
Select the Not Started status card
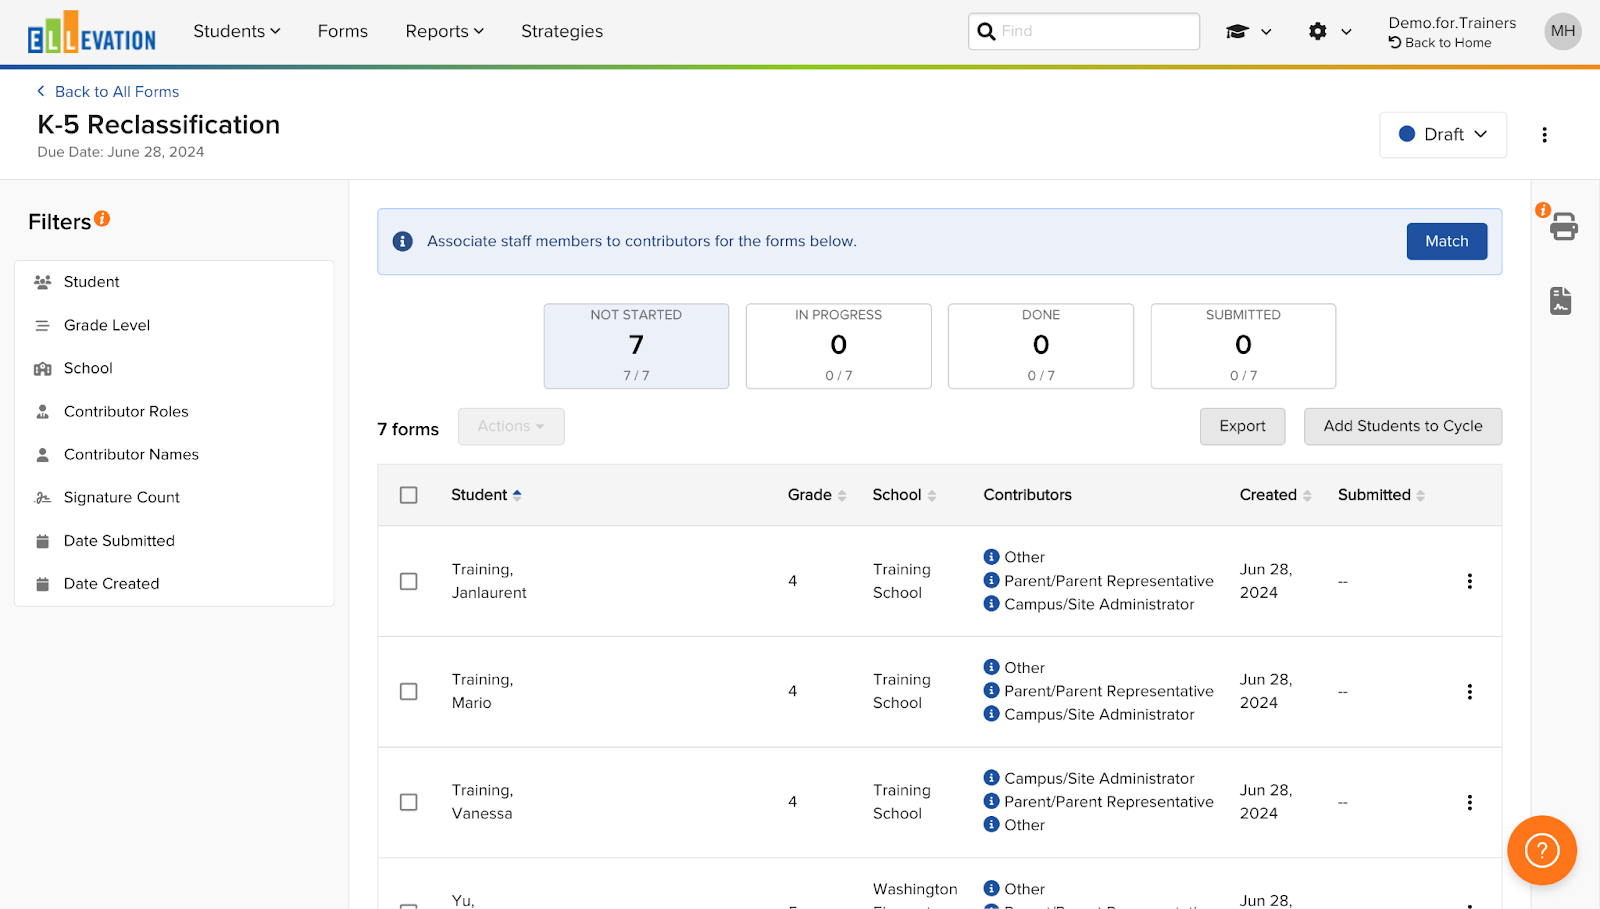coord(636,346)
